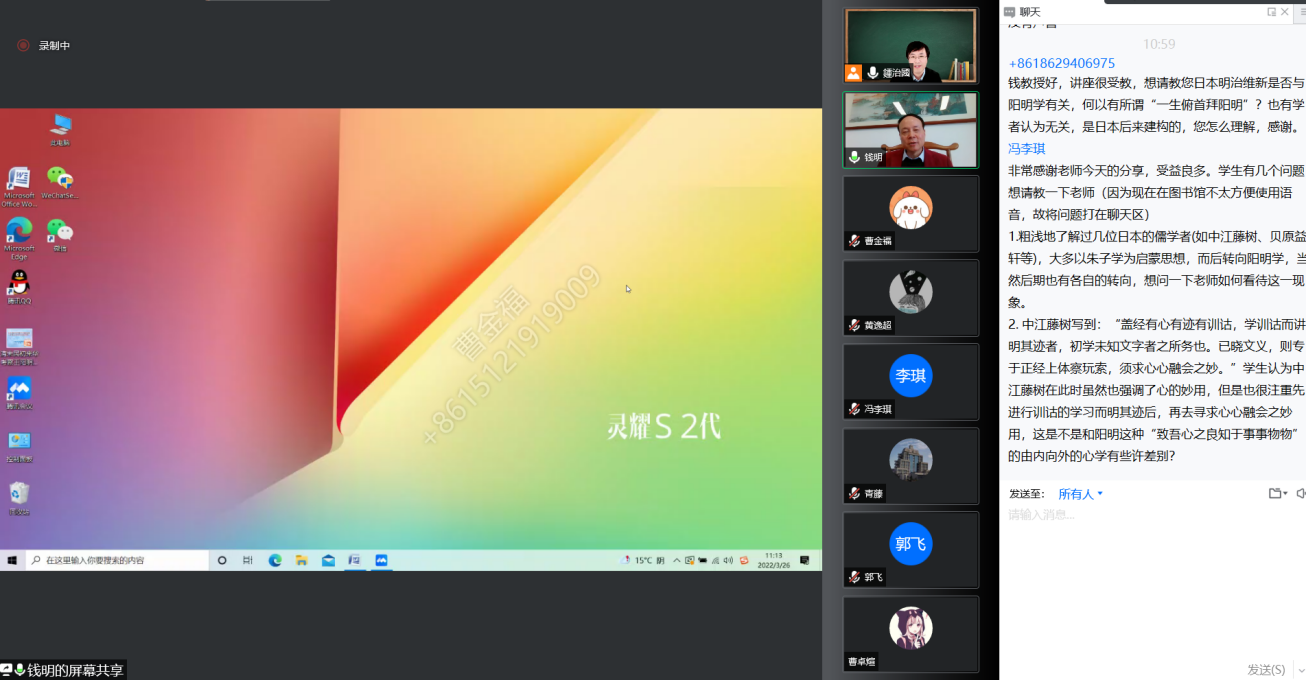Viewport: 1306px width, 680px height.
Task: Click mic icon on 鍾治國's video tile
Action: coord(873,73)
